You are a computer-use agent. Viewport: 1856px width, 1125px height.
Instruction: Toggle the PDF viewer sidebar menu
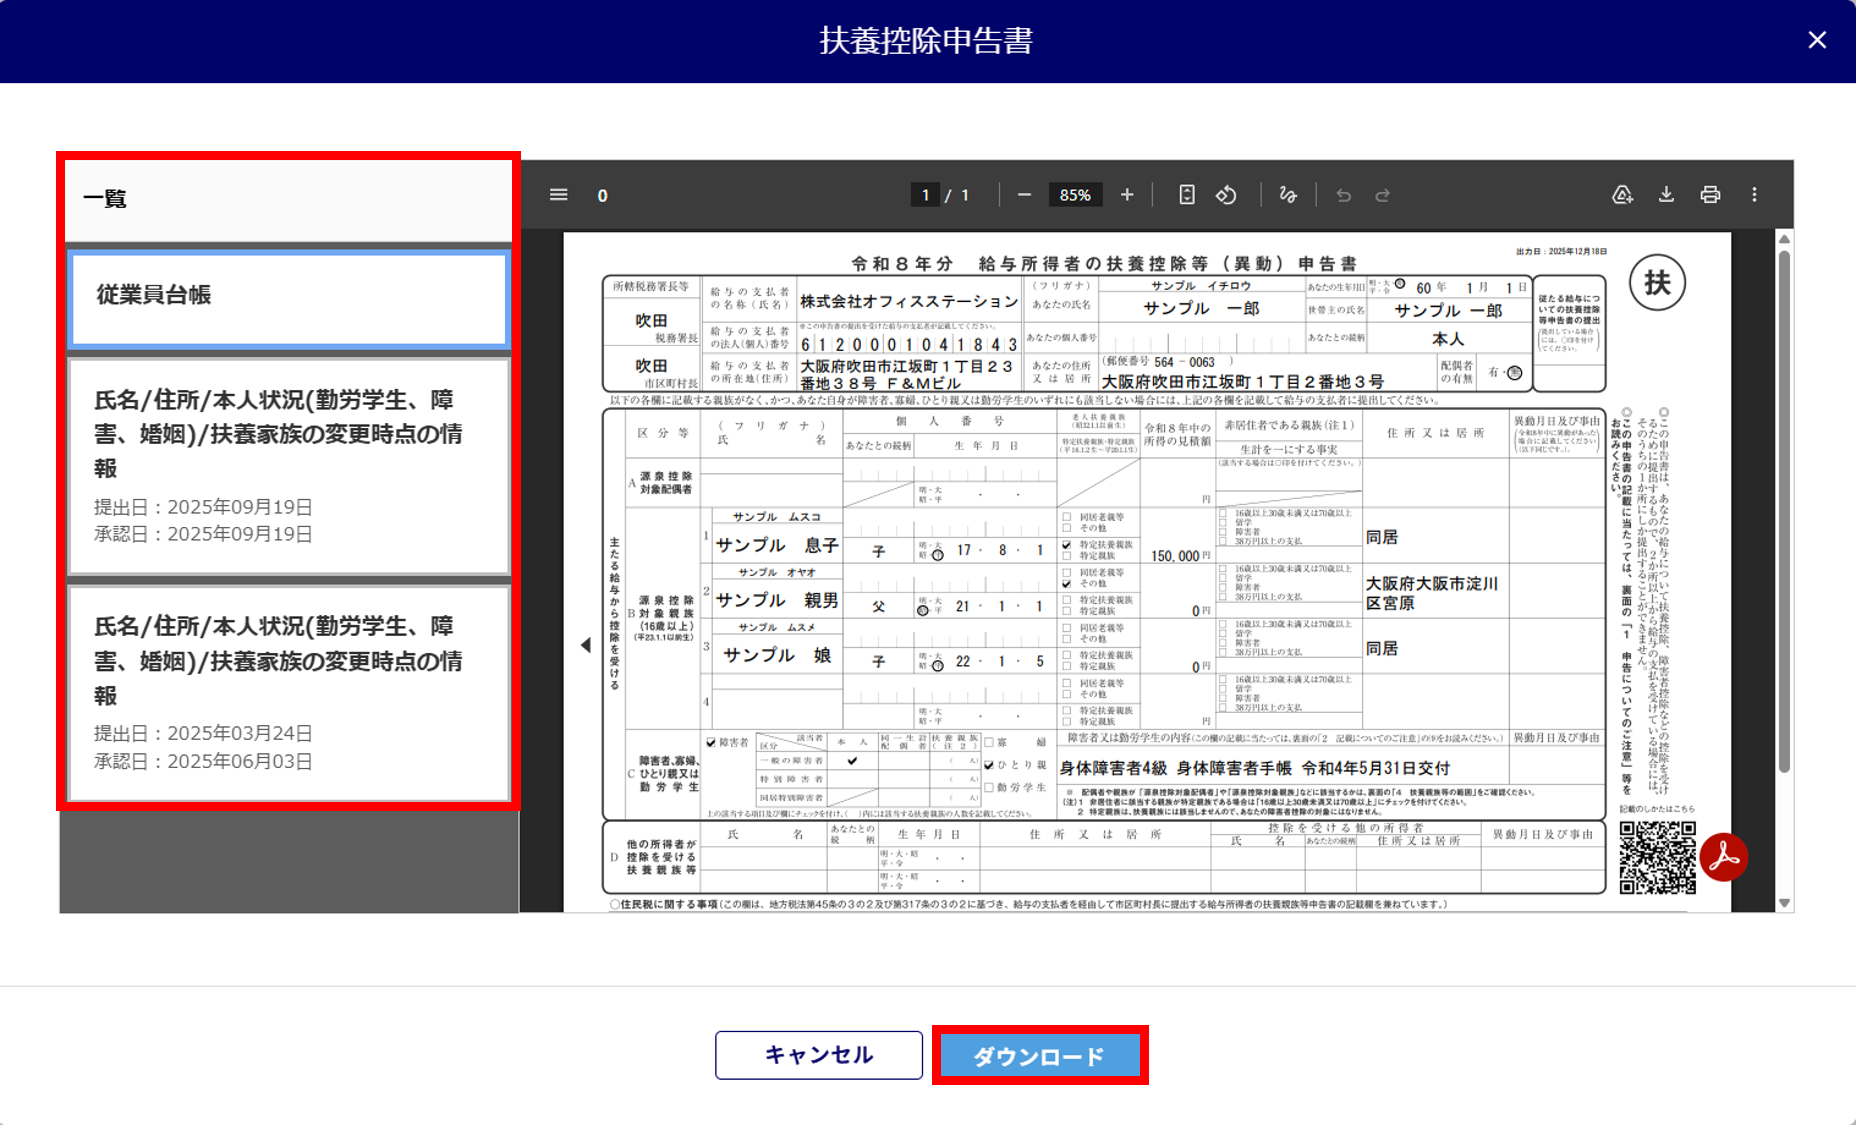click(x=558, y=195)
